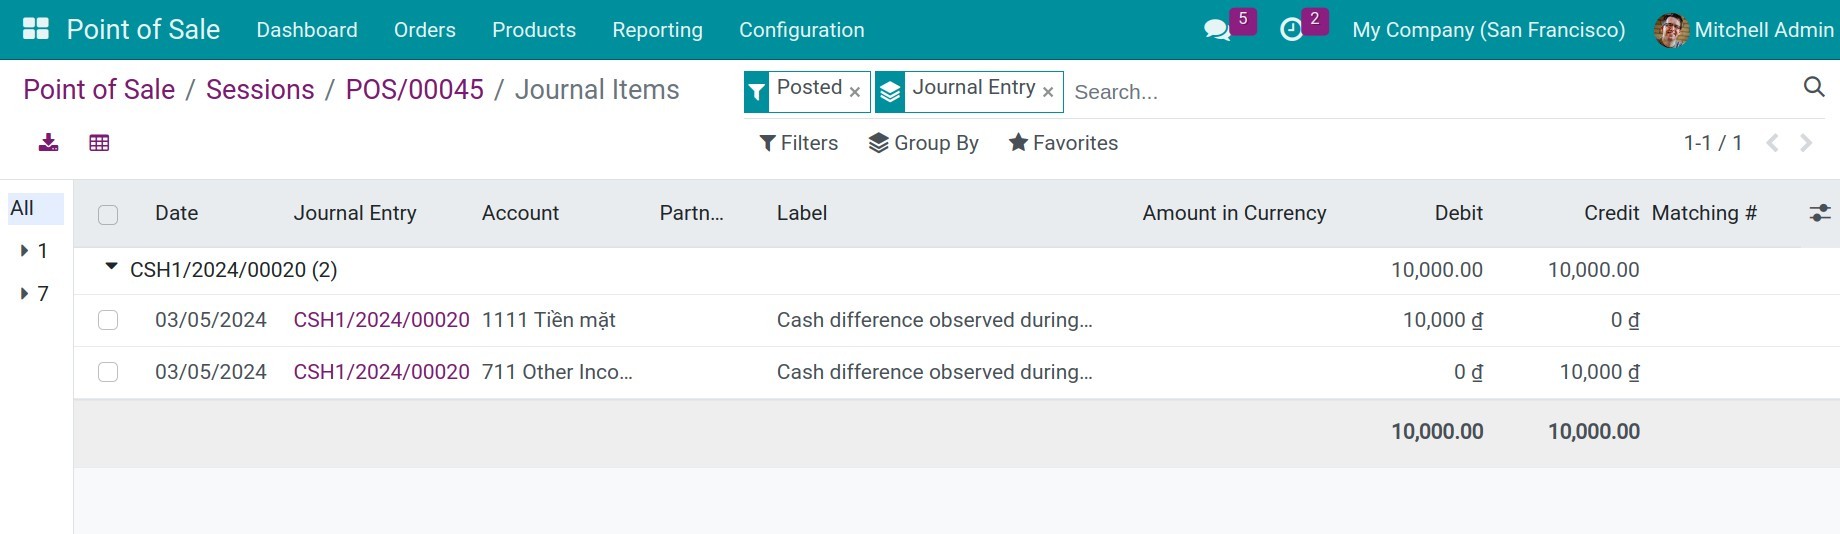1840x534 pixels.
Task: Sort by Credit column header
Action: (1611, 213)
